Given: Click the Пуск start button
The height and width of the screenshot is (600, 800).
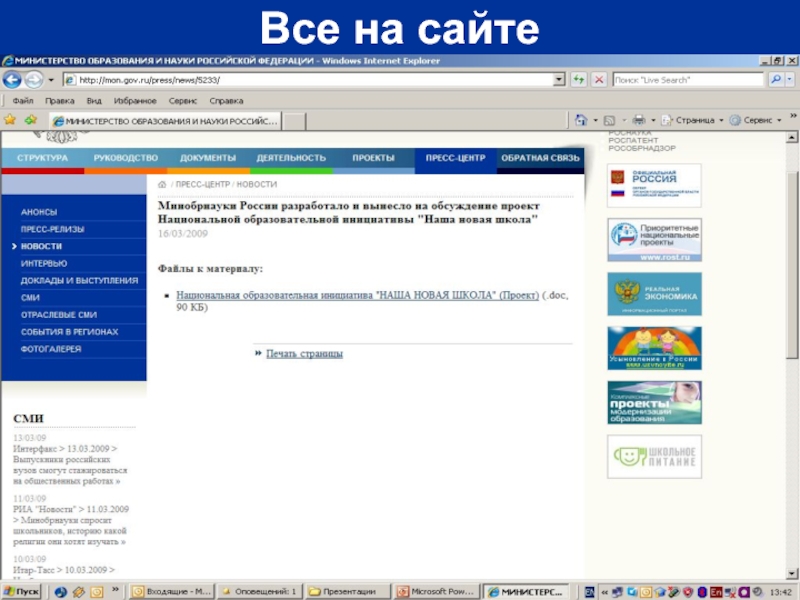Looking at the screenshot, I should (21, 592).
